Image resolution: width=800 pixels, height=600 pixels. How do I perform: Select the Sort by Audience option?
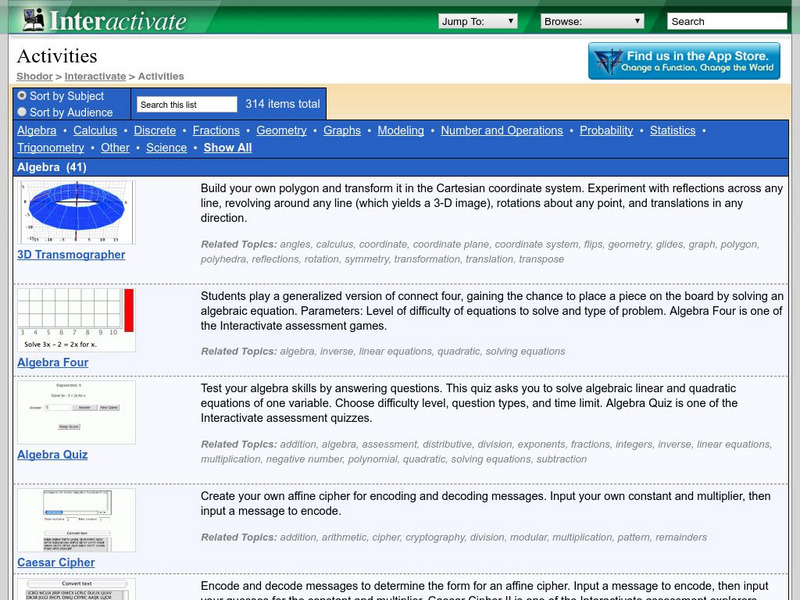click(x=22, y=110)
